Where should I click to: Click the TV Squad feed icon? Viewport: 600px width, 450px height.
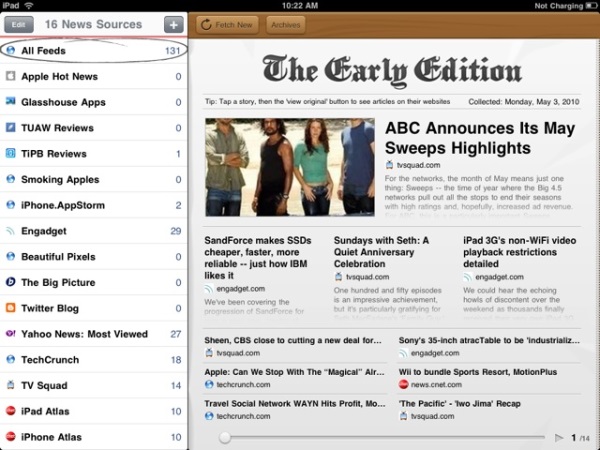(10, 385)
